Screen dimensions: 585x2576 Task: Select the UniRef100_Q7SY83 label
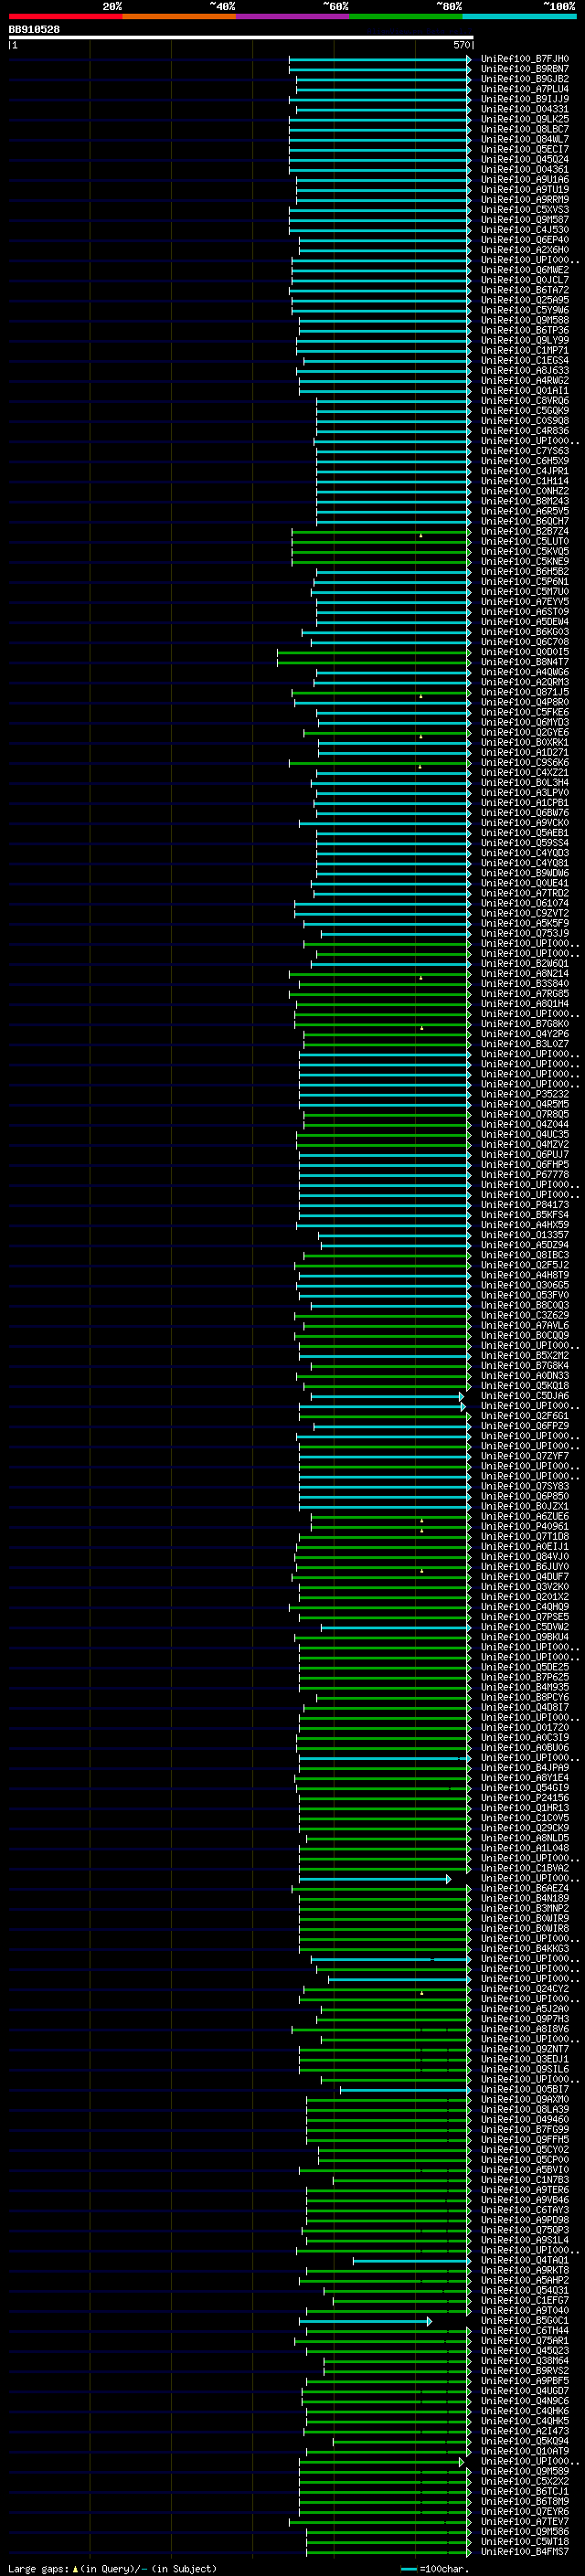tap(524, 1485)
